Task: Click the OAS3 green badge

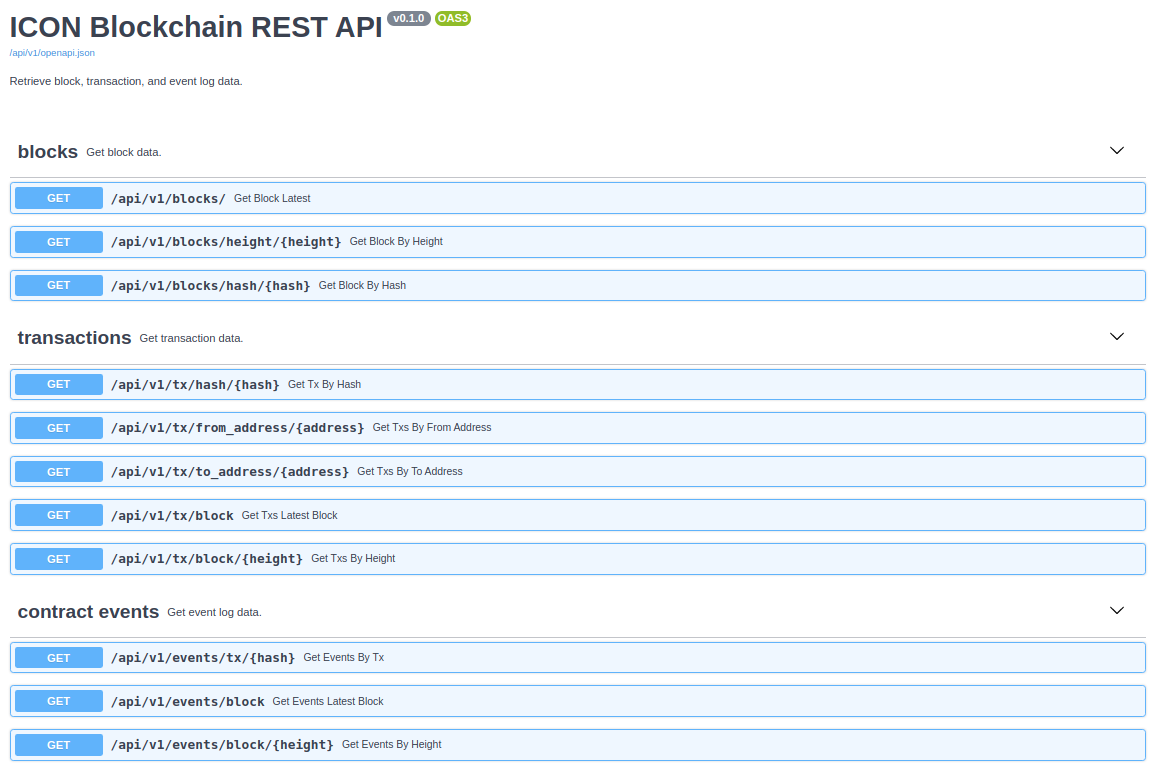Action: 453,18
